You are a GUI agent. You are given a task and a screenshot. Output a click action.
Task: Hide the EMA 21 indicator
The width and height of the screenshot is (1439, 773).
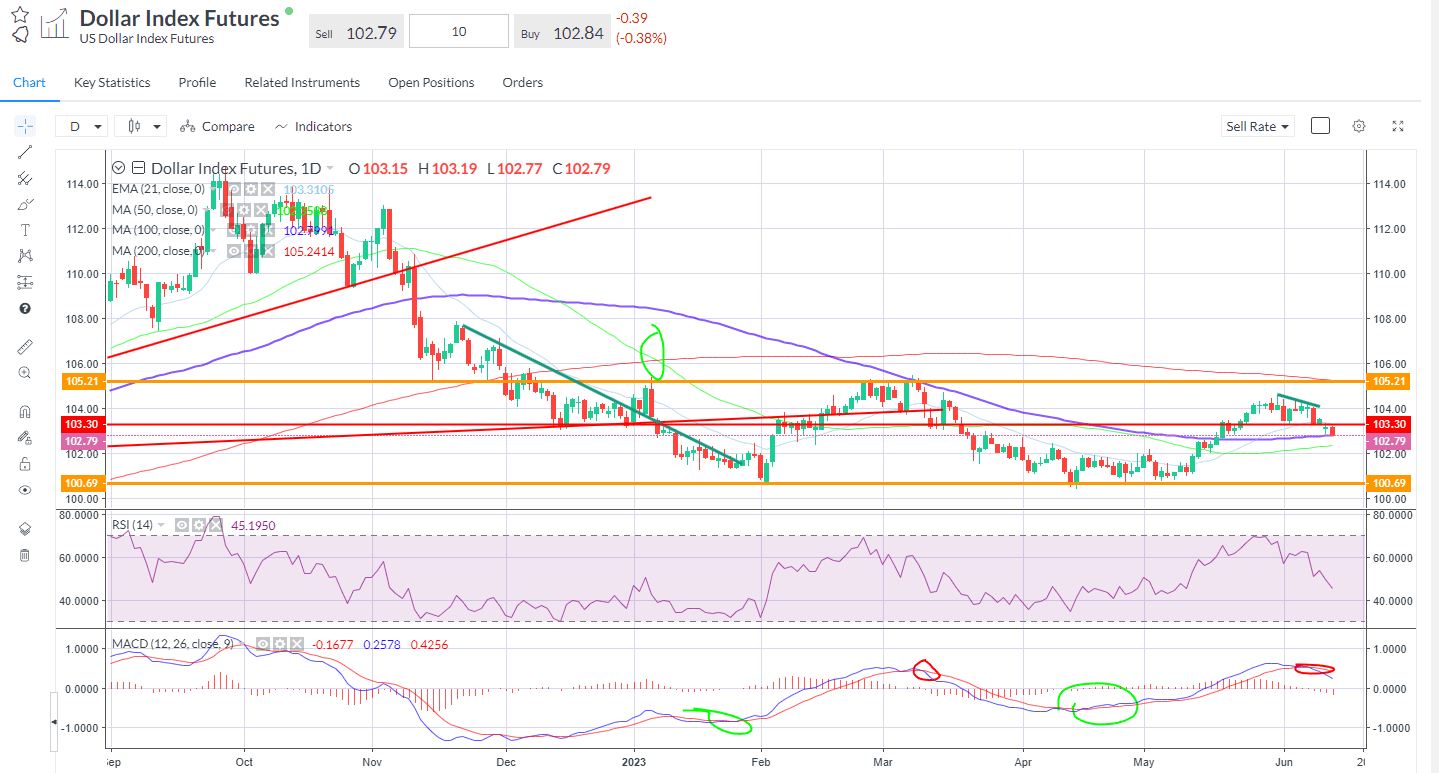pos(234,189)
